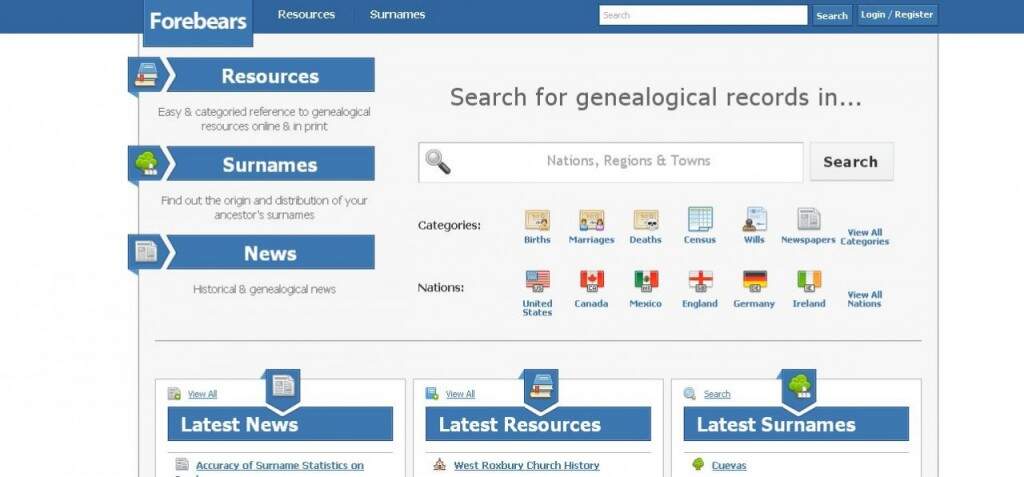
Task: Open the Cuevas surname link
Action: (729, 465)
